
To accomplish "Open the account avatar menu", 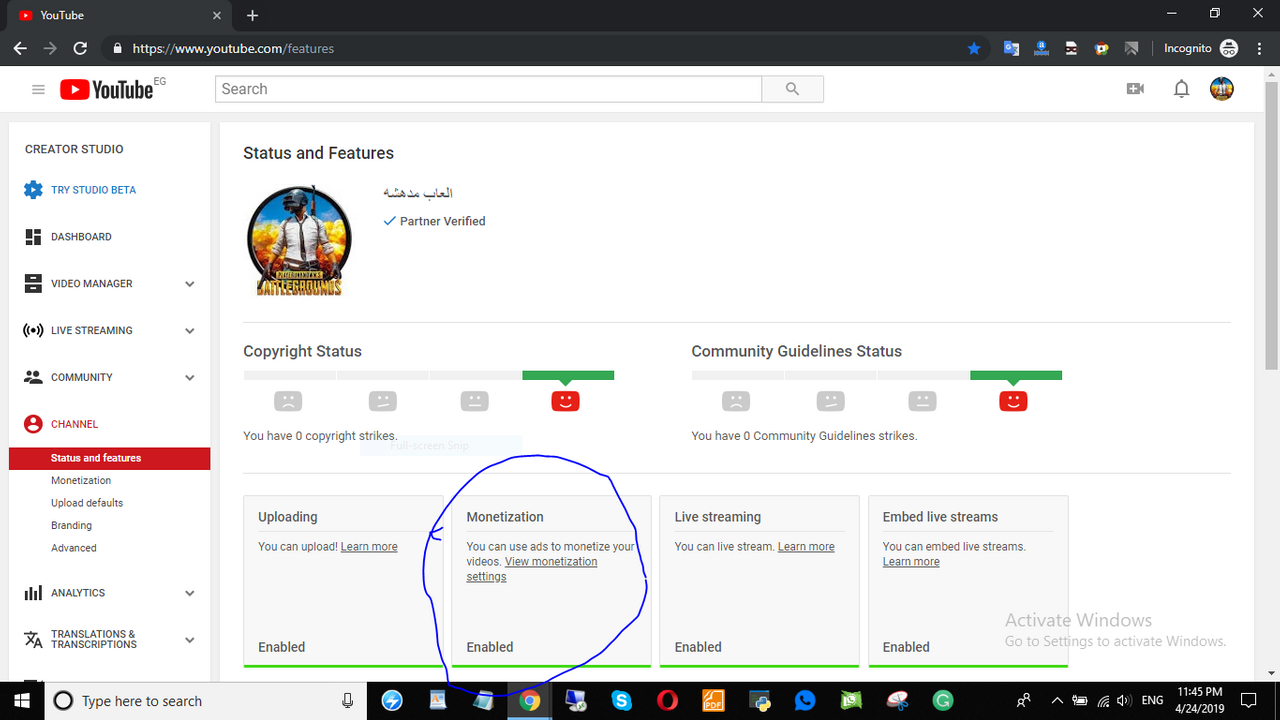I will coord(1221,89).
